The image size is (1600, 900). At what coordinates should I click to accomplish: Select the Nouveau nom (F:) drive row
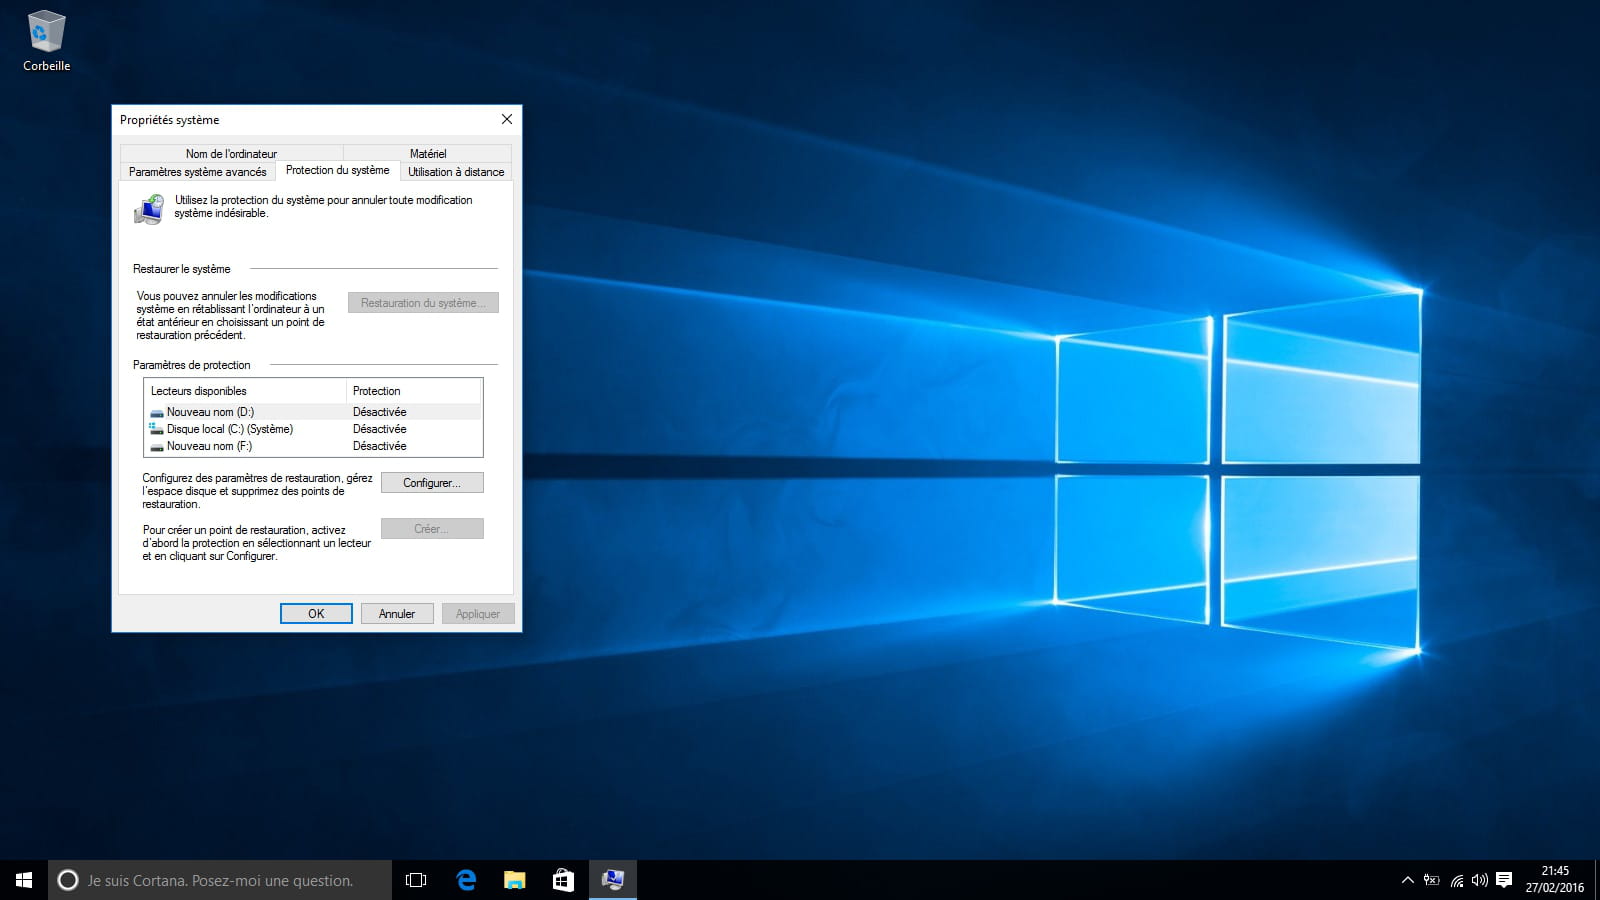(314, 446)
